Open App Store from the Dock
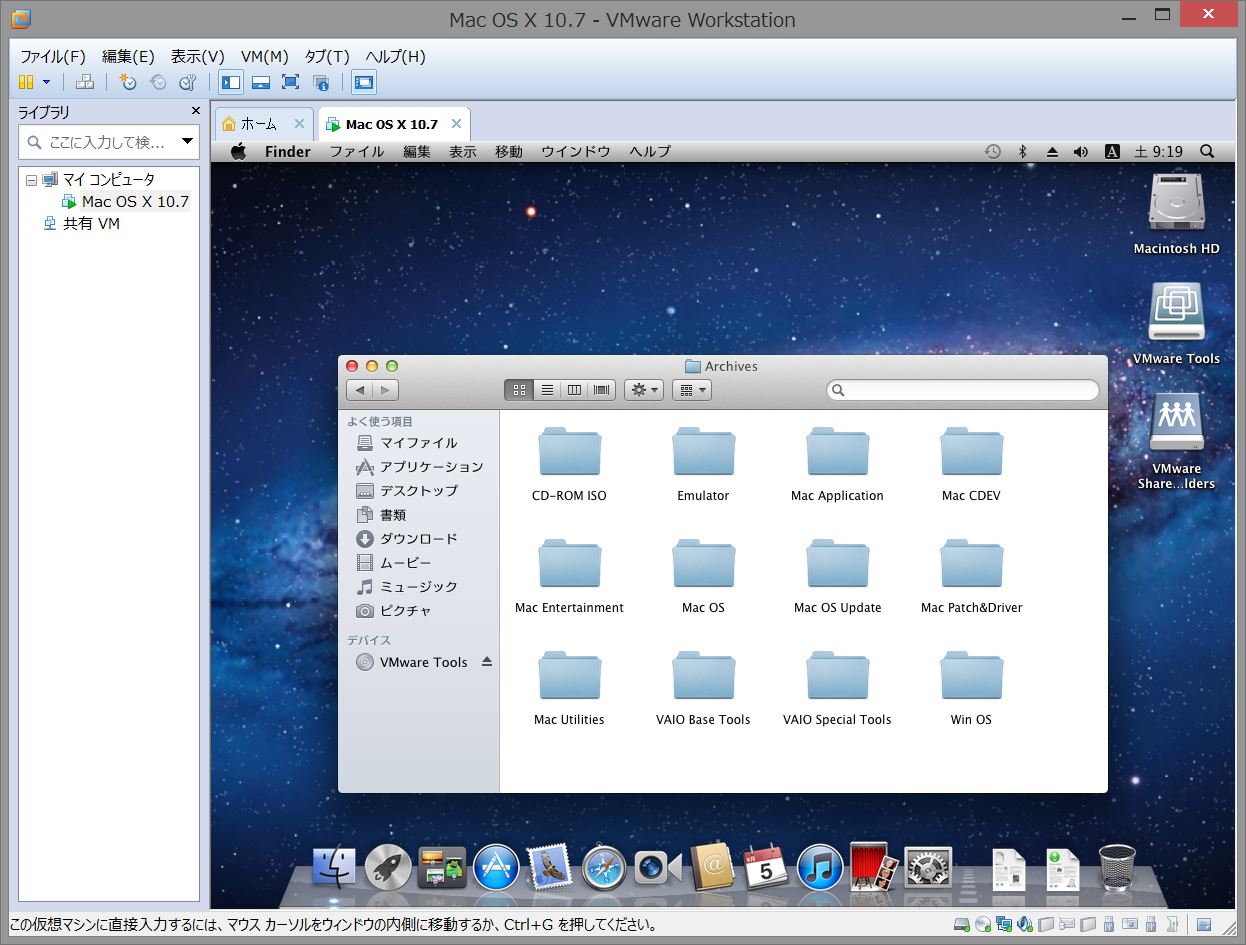The image size is (1246, 945). pyautogui.click(x=496, y=866)
